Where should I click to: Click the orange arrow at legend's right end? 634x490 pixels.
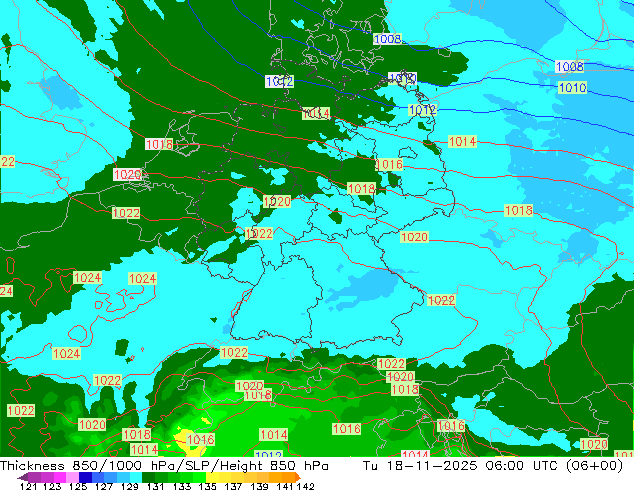click(x=297, y=477)
